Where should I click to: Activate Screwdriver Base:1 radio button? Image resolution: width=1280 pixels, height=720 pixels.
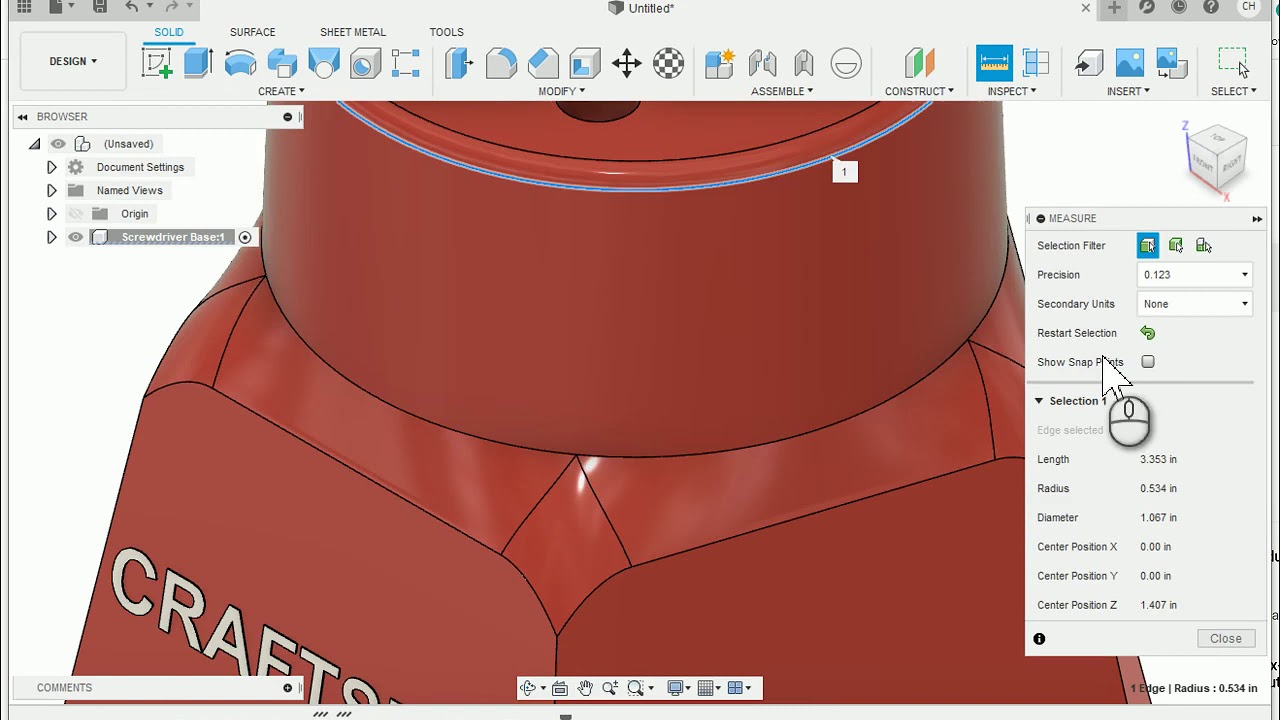coord(245,237)
